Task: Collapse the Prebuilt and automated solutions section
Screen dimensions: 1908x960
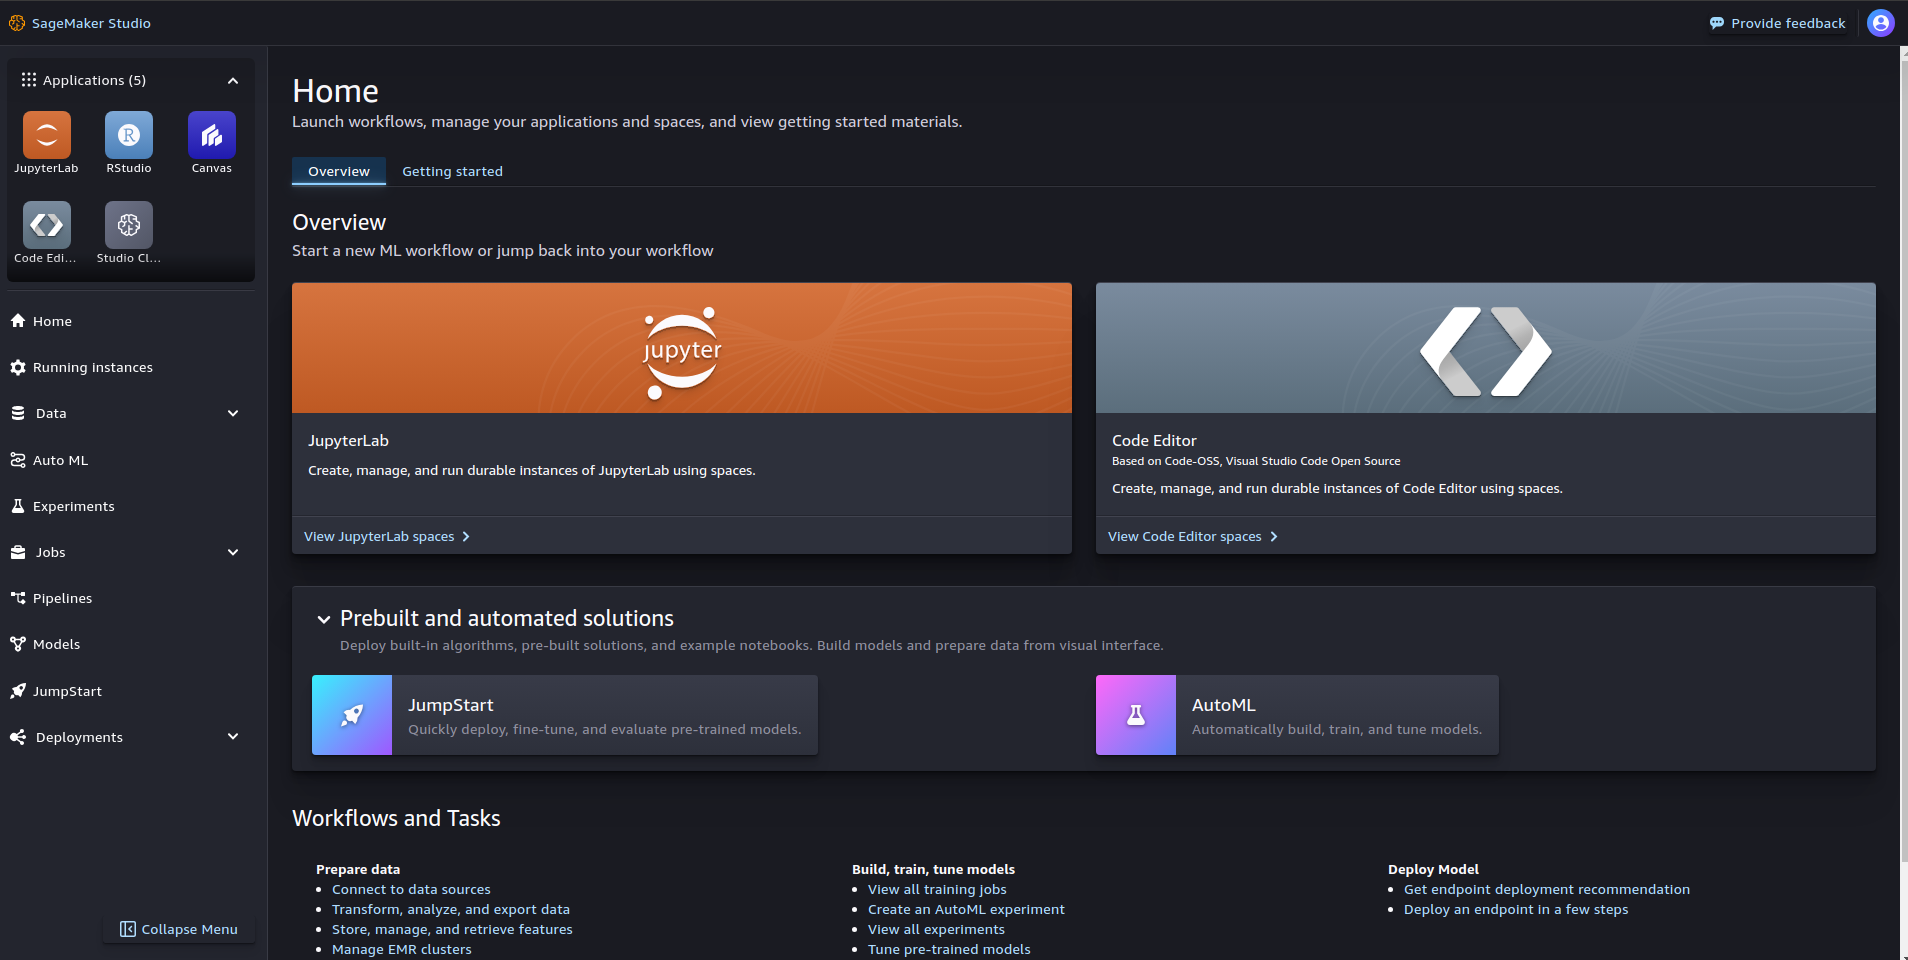Action: (x=324, y=619)
